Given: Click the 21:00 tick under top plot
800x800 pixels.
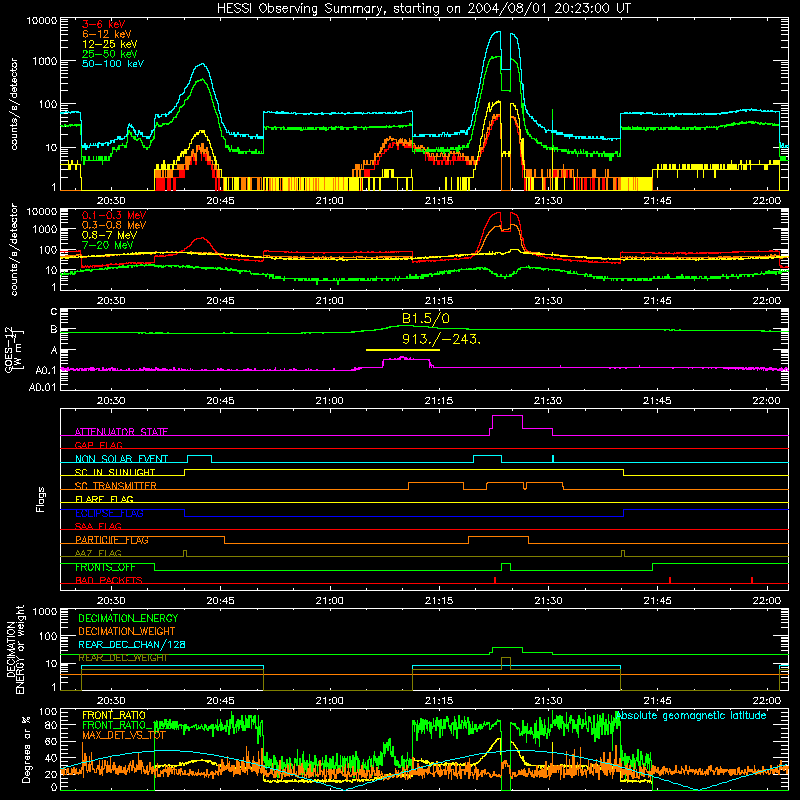Looking at the screenshot, I should tap(330, 201).
